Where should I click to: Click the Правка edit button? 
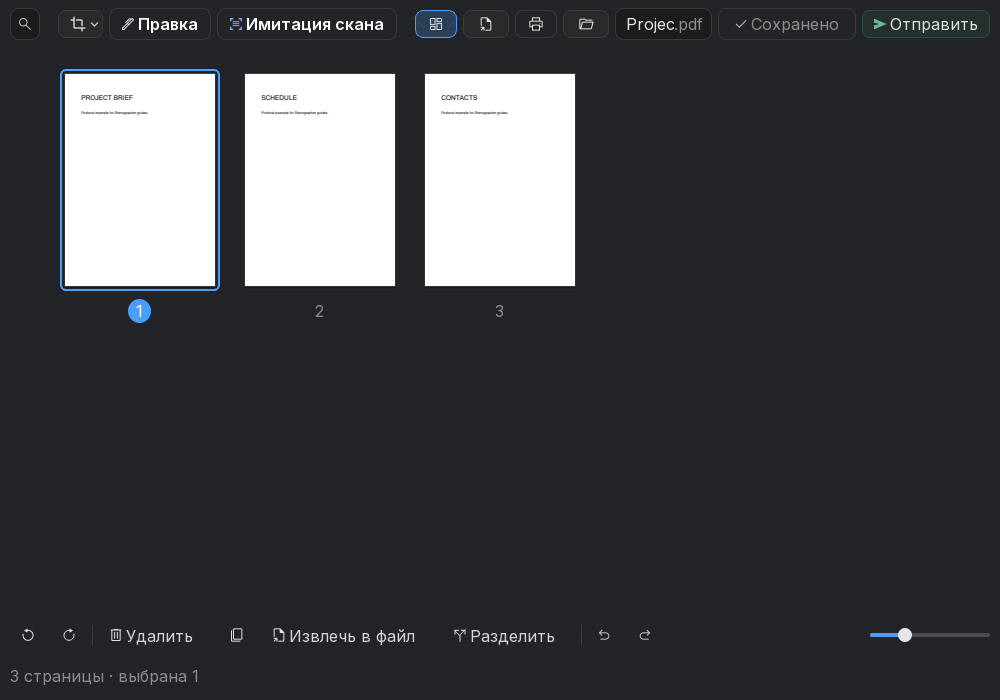(x=159, y=24)
